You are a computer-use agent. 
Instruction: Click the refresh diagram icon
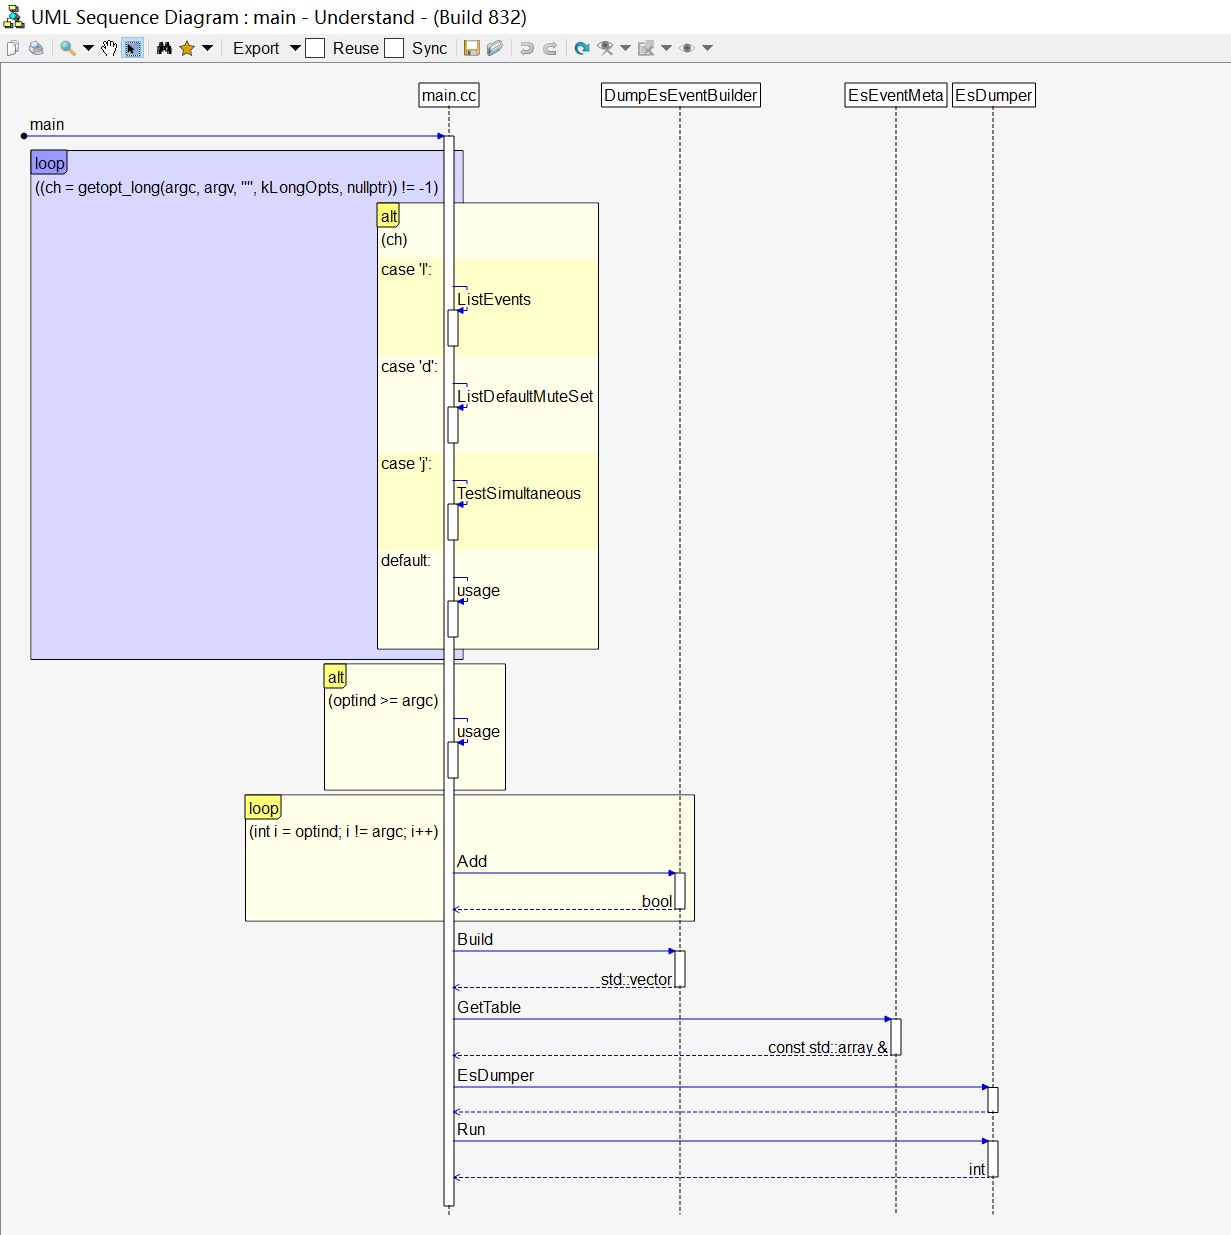pyautogui.click(x=581, y=48)
